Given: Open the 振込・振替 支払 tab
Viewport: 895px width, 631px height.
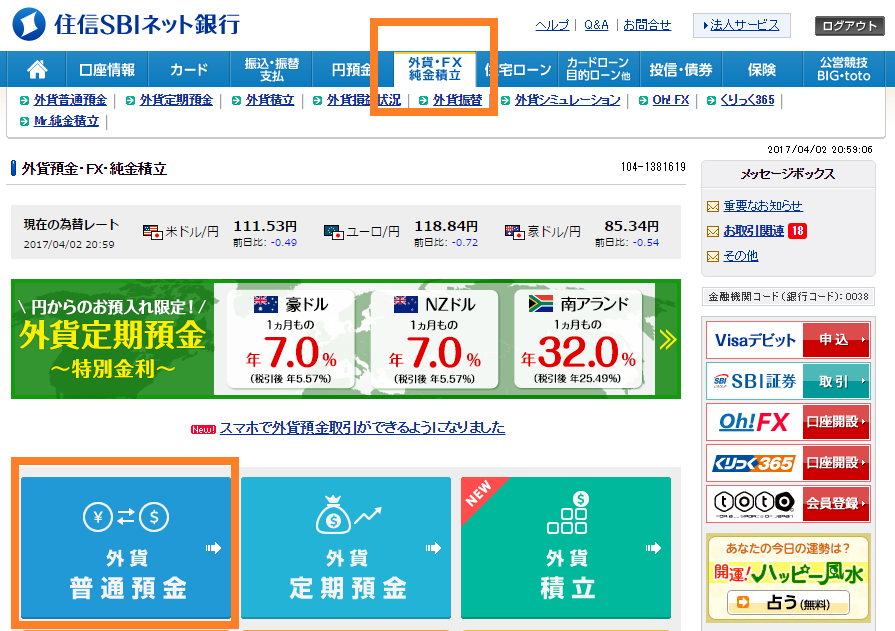Looking at the screenshot, I should pos(271,70).
